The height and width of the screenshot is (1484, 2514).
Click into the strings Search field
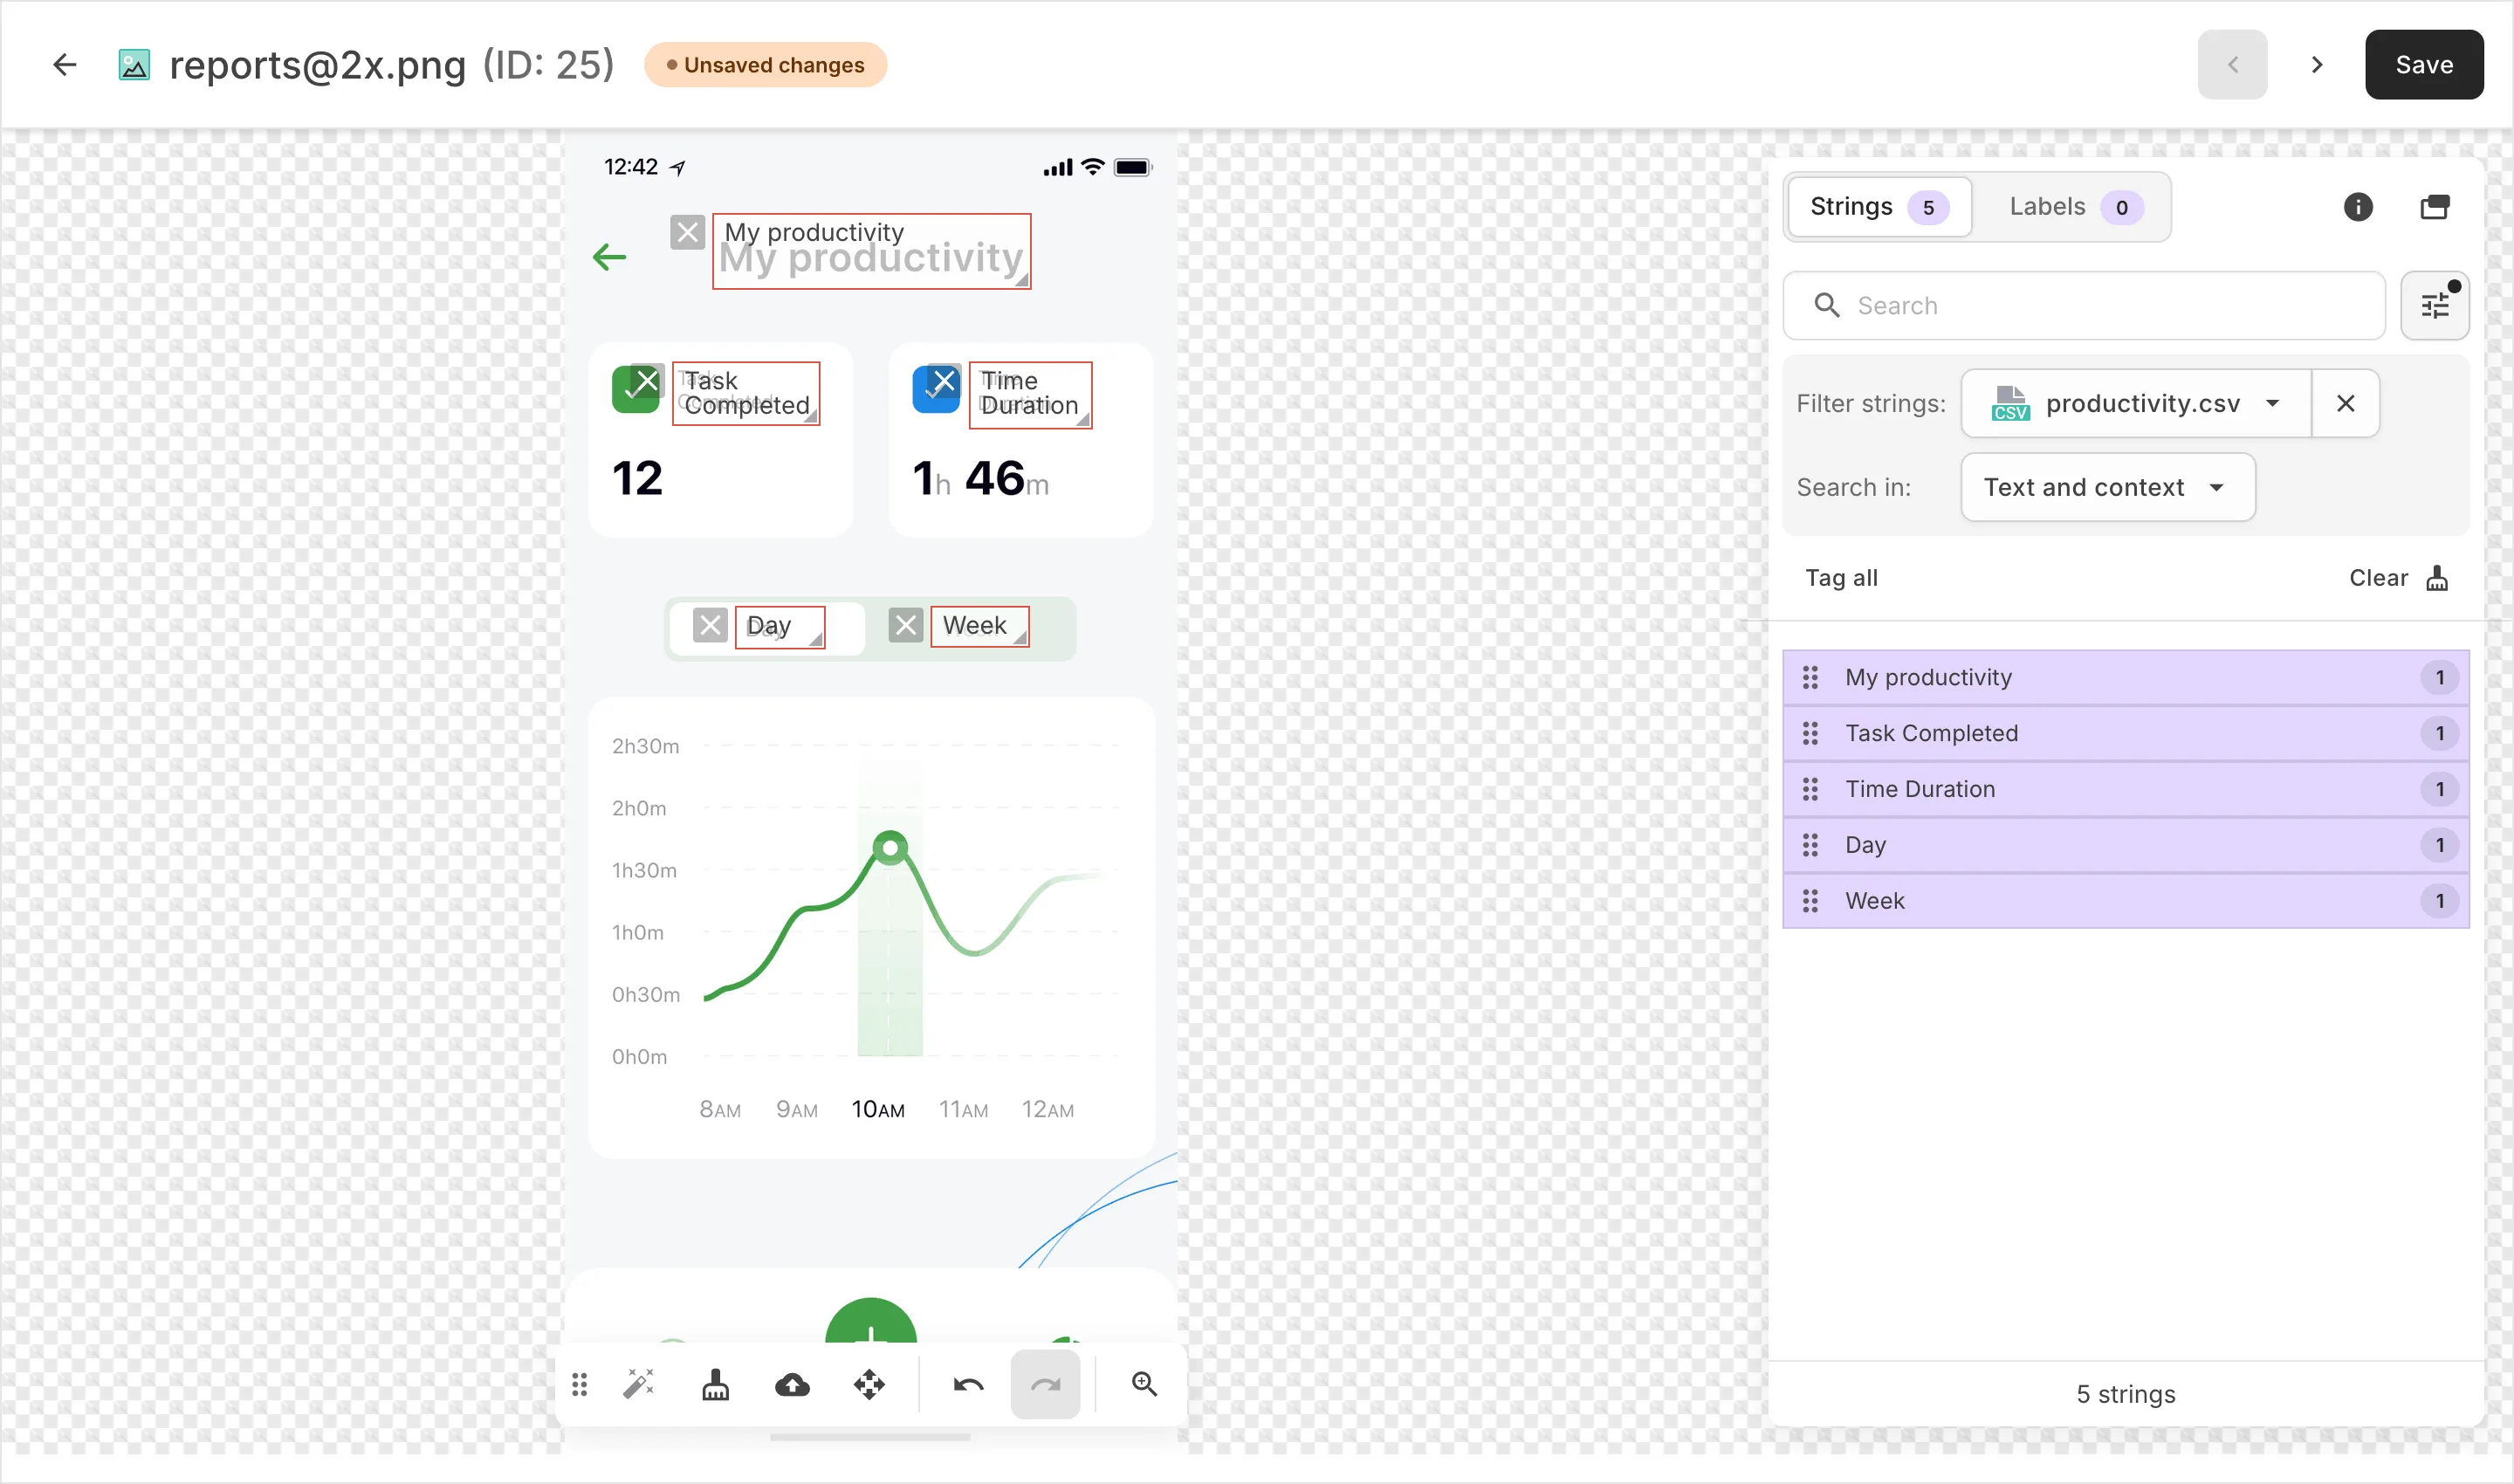(x=2084, y=305)
